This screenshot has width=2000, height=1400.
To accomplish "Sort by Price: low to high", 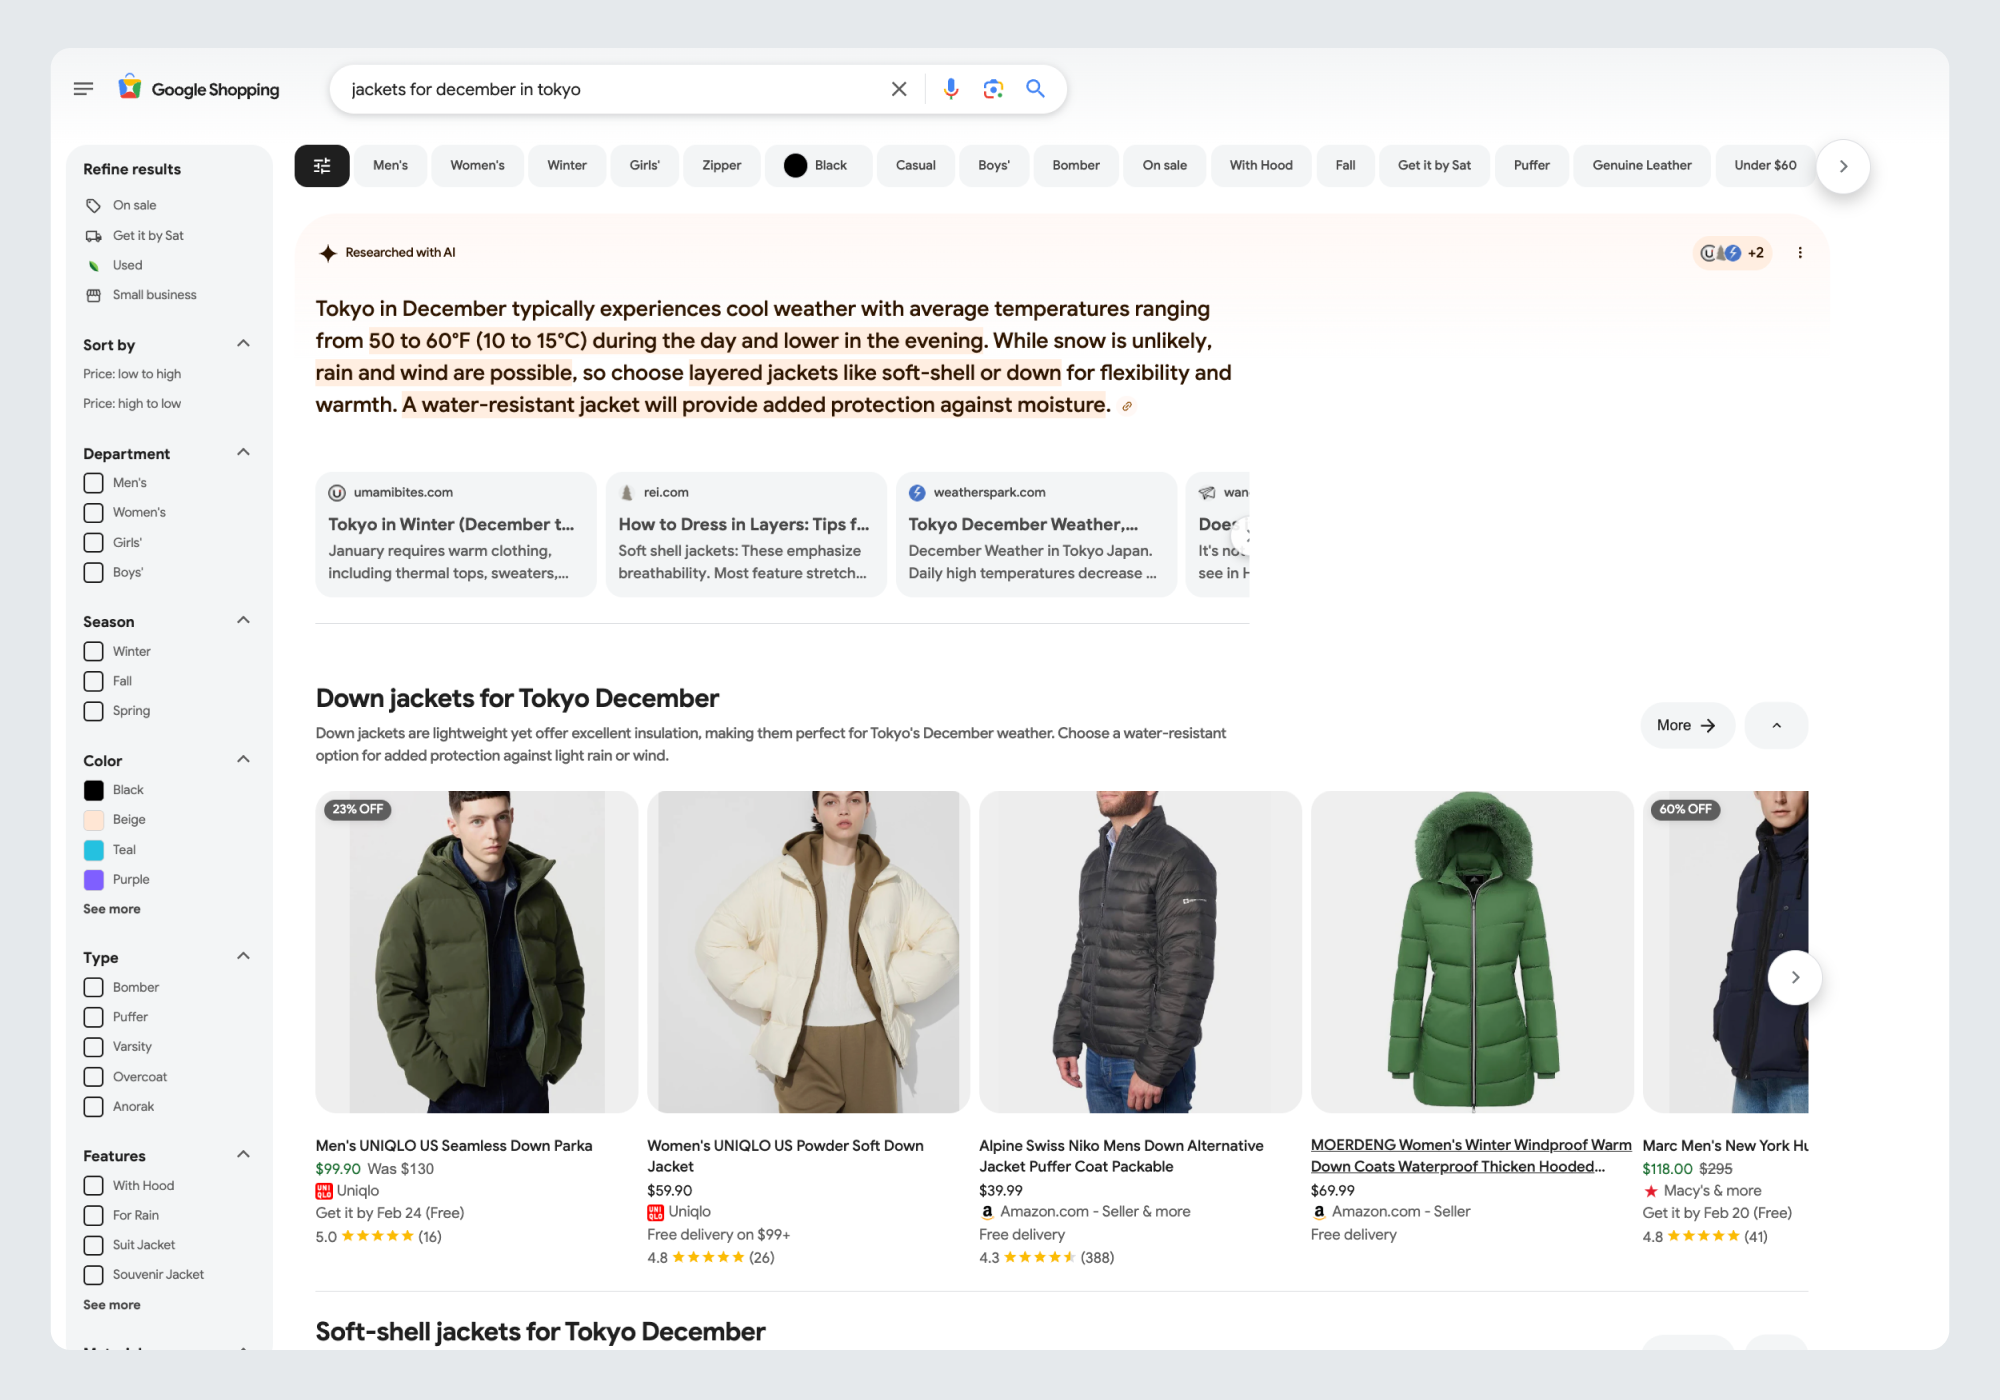I will tap(132, 374).
